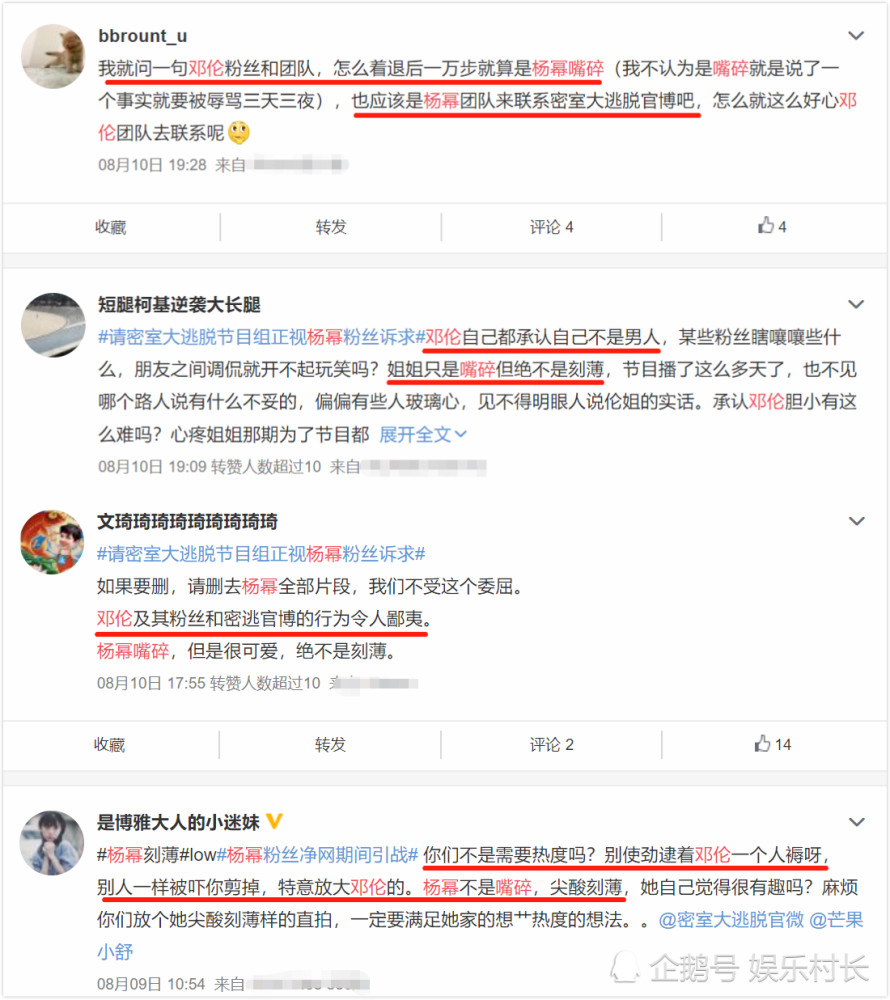Open username 短腿柯基逆袭大长腿

tap(179, 305)
